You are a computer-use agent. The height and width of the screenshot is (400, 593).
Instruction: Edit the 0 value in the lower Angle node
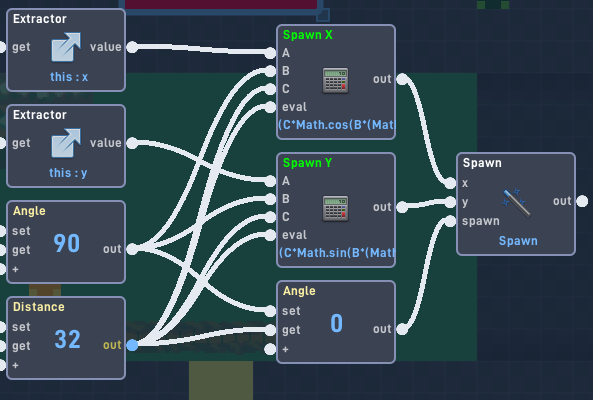point(337,323)
